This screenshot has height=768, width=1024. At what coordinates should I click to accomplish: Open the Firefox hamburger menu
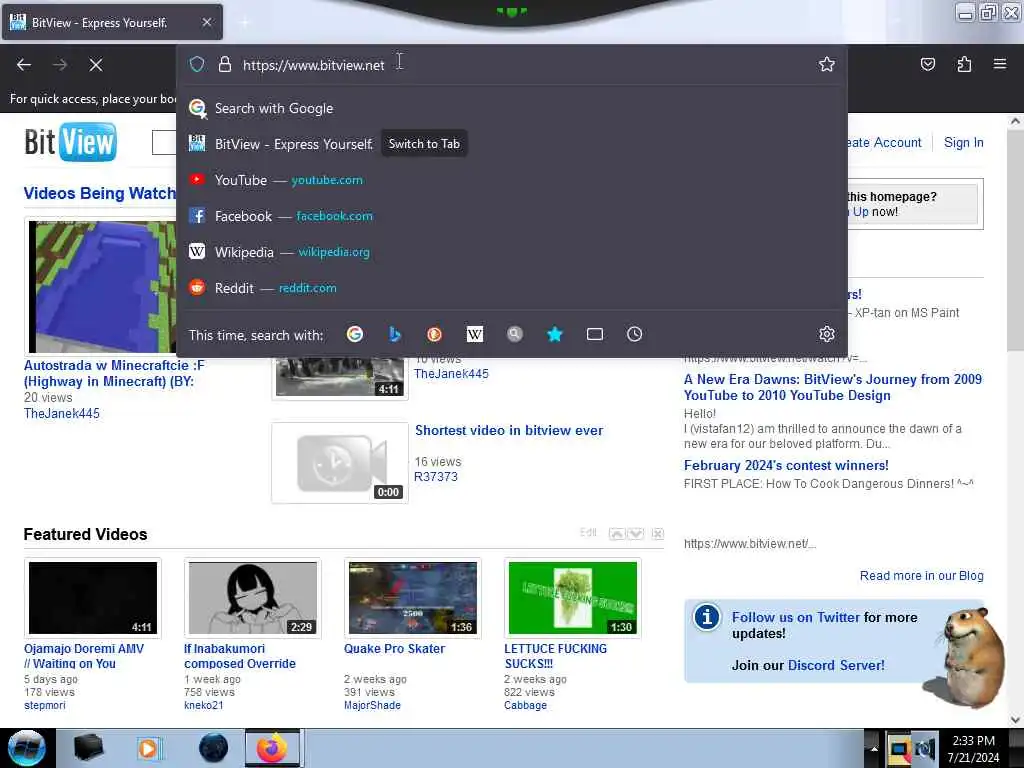999,64
